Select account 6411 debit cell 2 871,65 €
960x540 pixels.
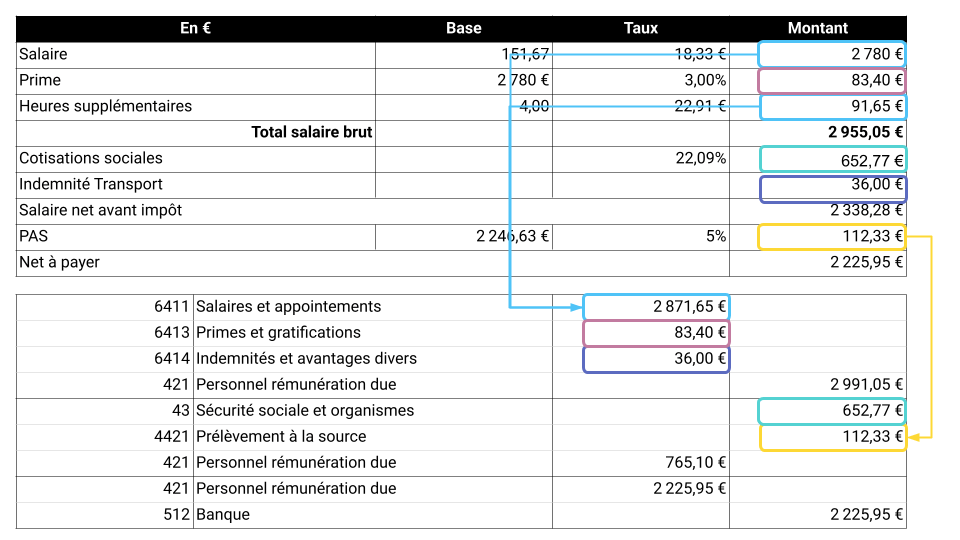click(656, 307)
